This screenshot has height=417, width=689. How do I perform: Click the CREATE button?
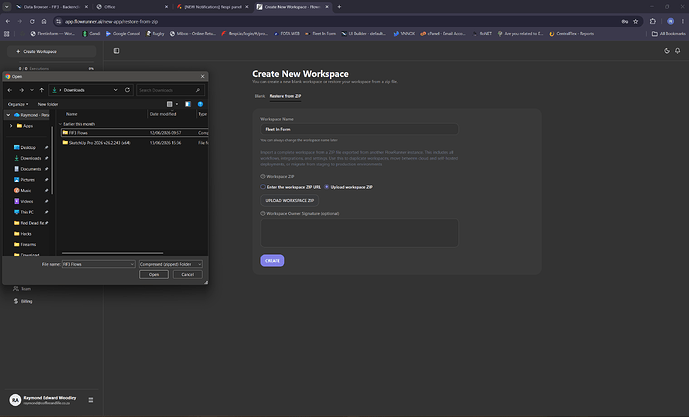(272, 261)
